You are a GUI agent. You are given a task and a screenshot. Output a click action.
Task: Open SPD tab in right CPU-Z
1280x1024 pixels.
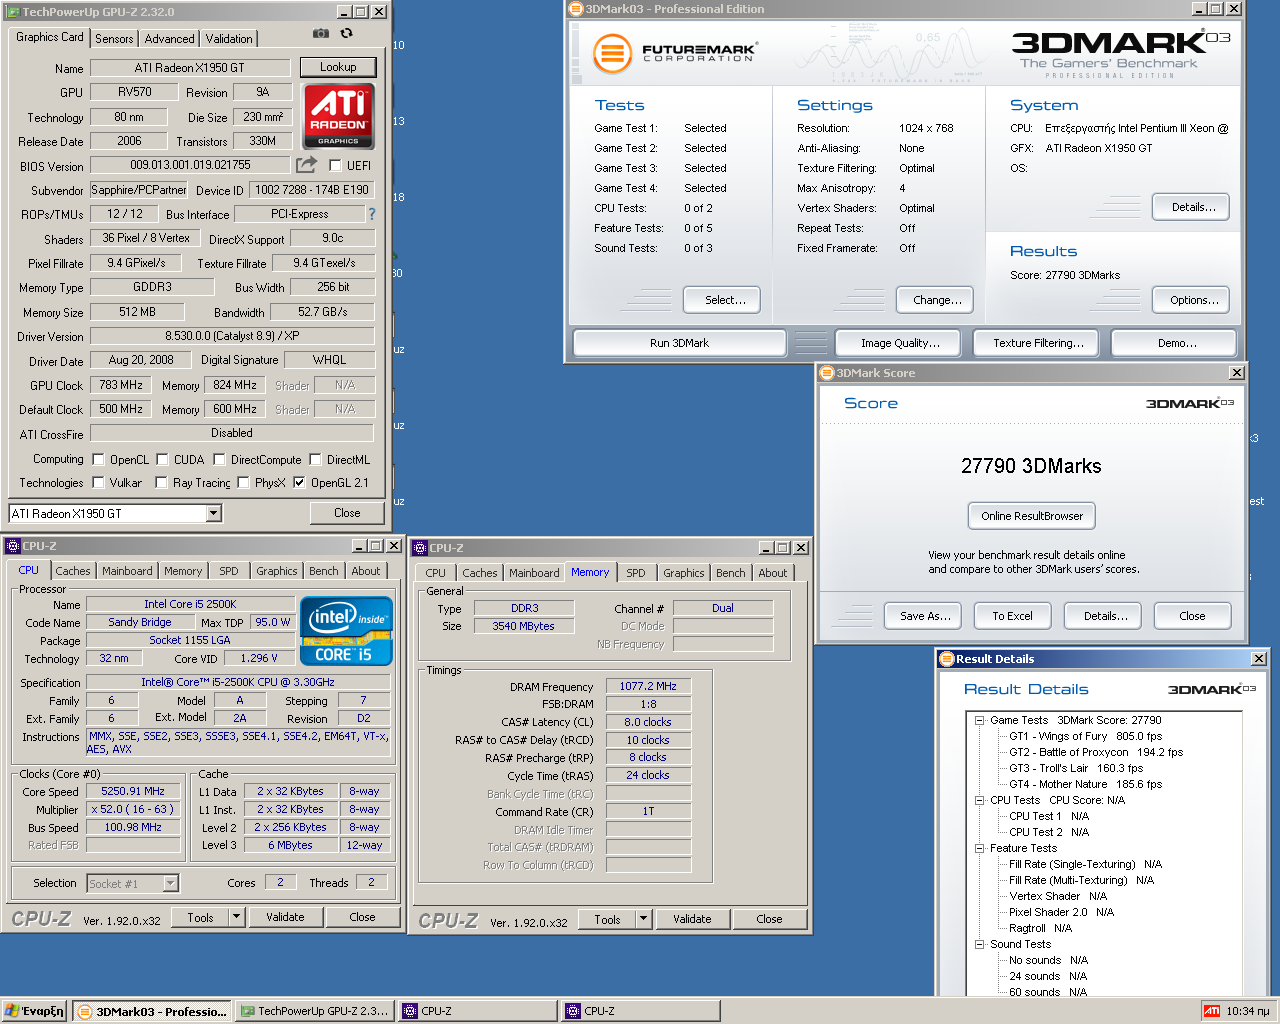click(636, 573)
